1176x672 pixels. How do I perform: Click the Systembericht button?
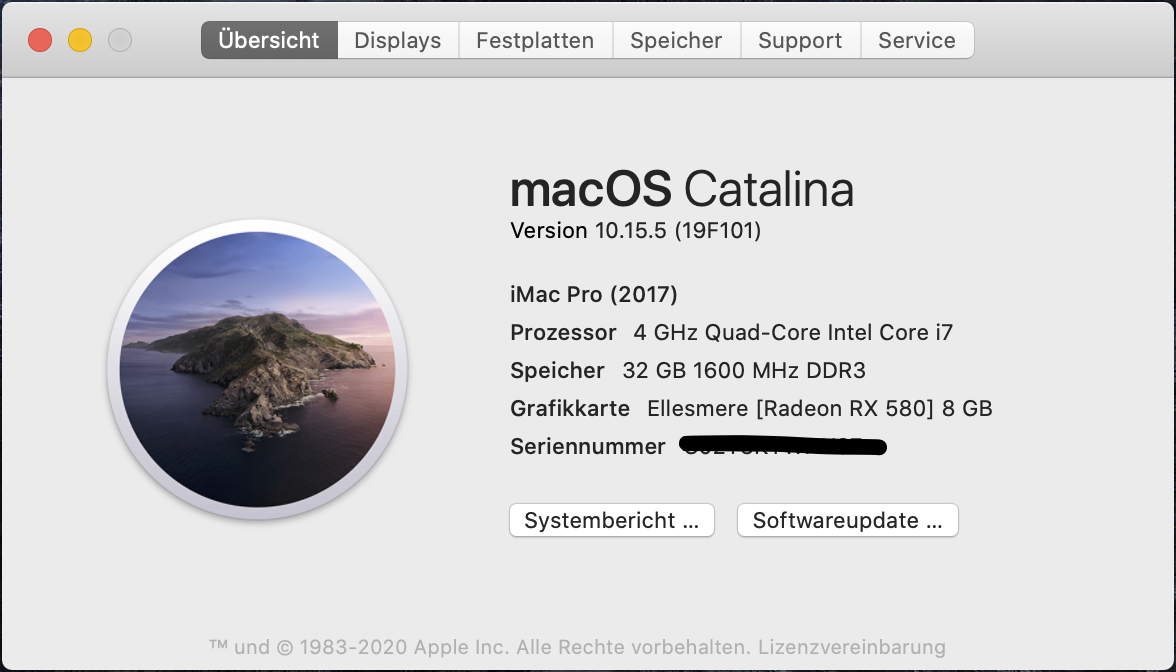[612, 521]
